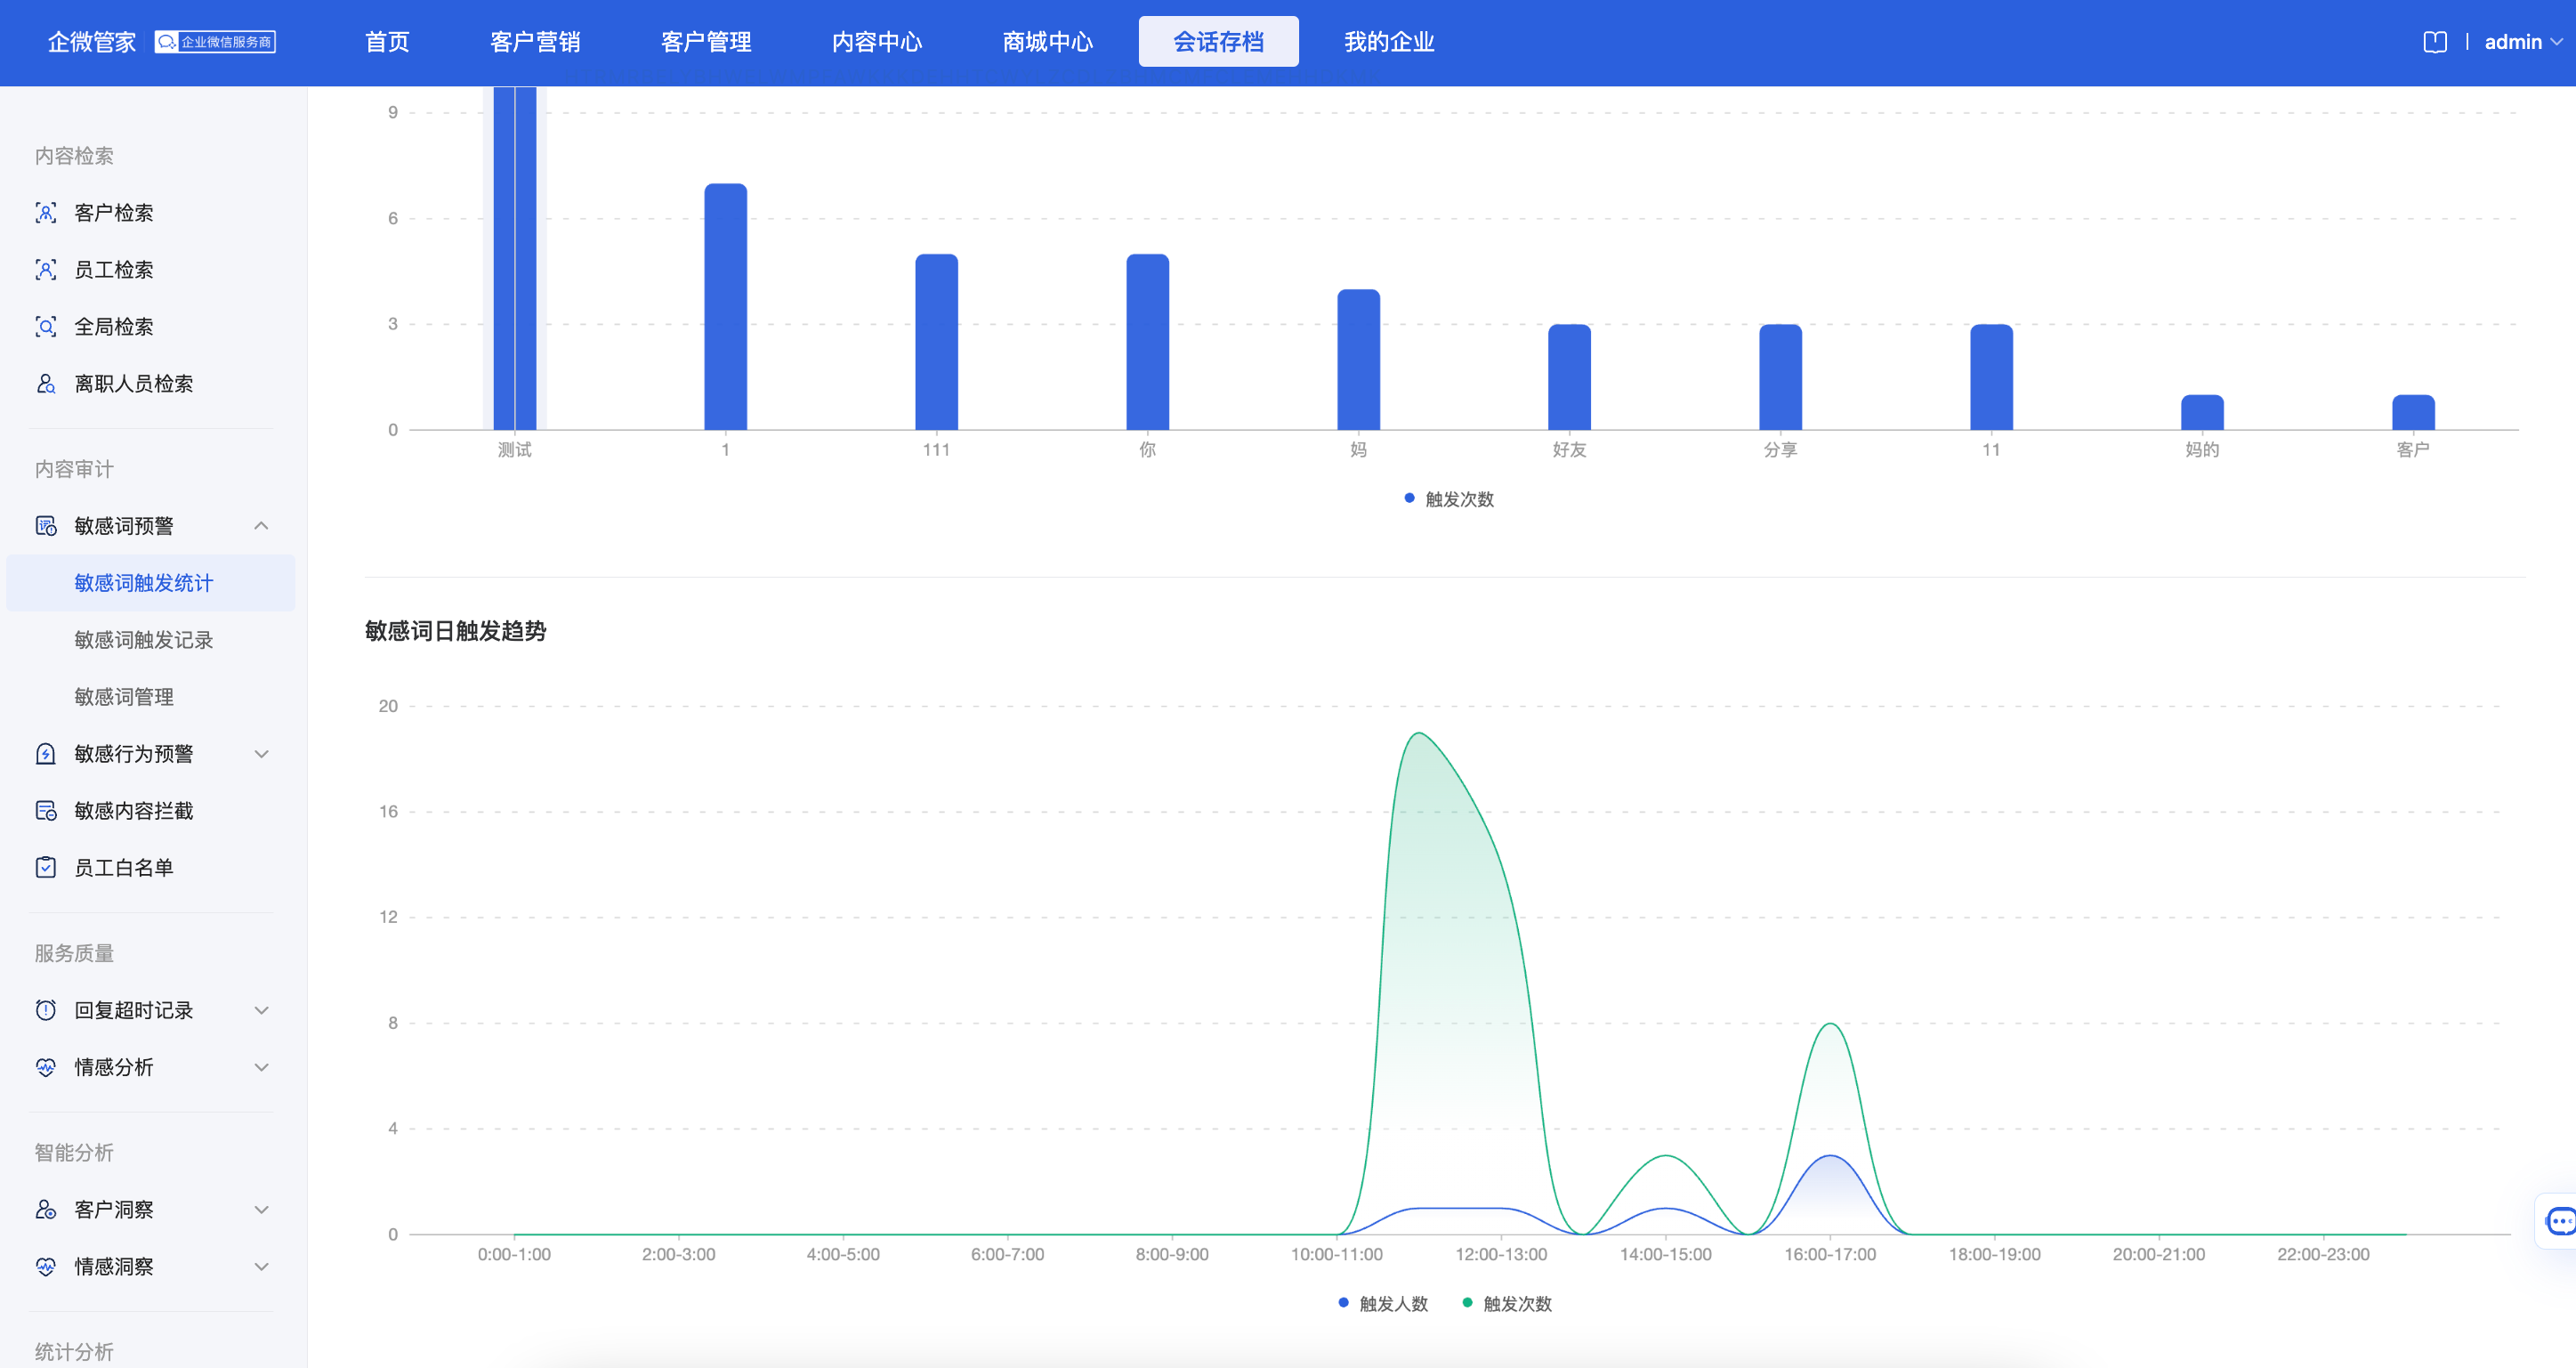Expand the 客户洞察 chevron
Viewport: 2576px width, 1368px height.
click(x=261, y=1210)
